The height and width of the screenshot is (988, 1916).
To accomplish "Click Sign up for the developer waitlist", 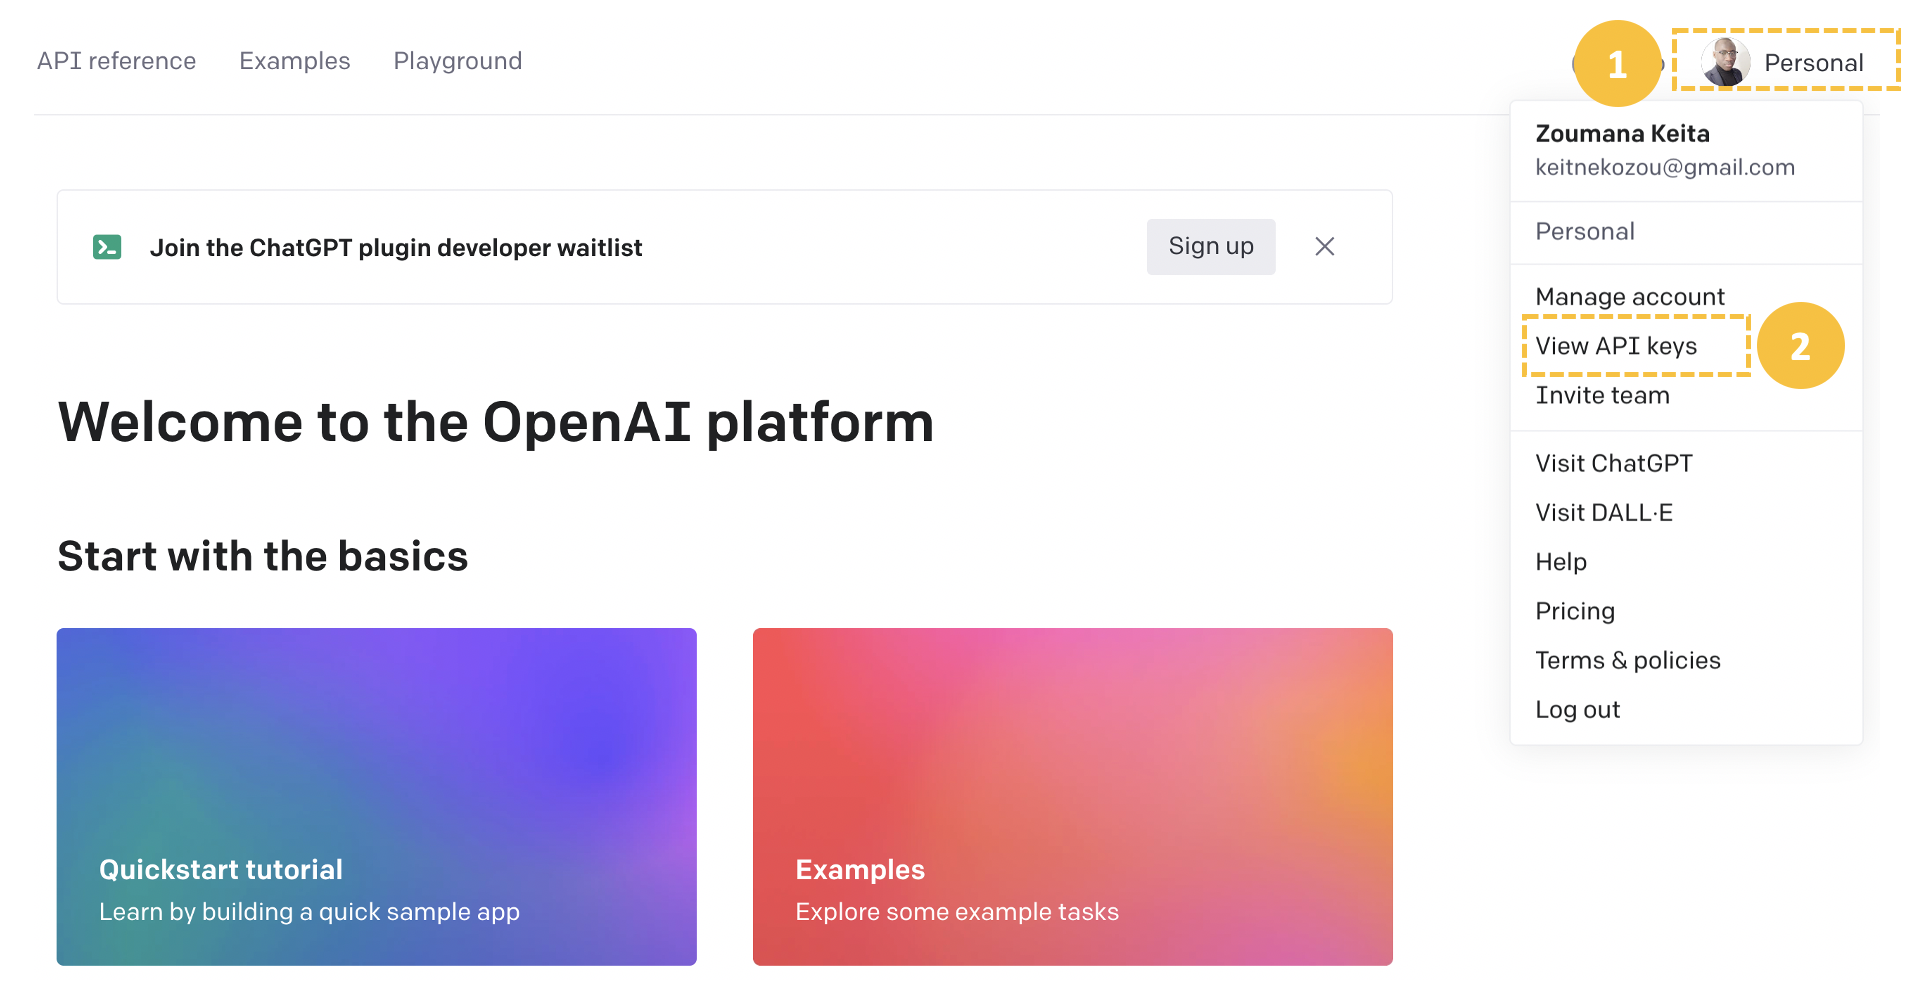I will point(1210,246).
